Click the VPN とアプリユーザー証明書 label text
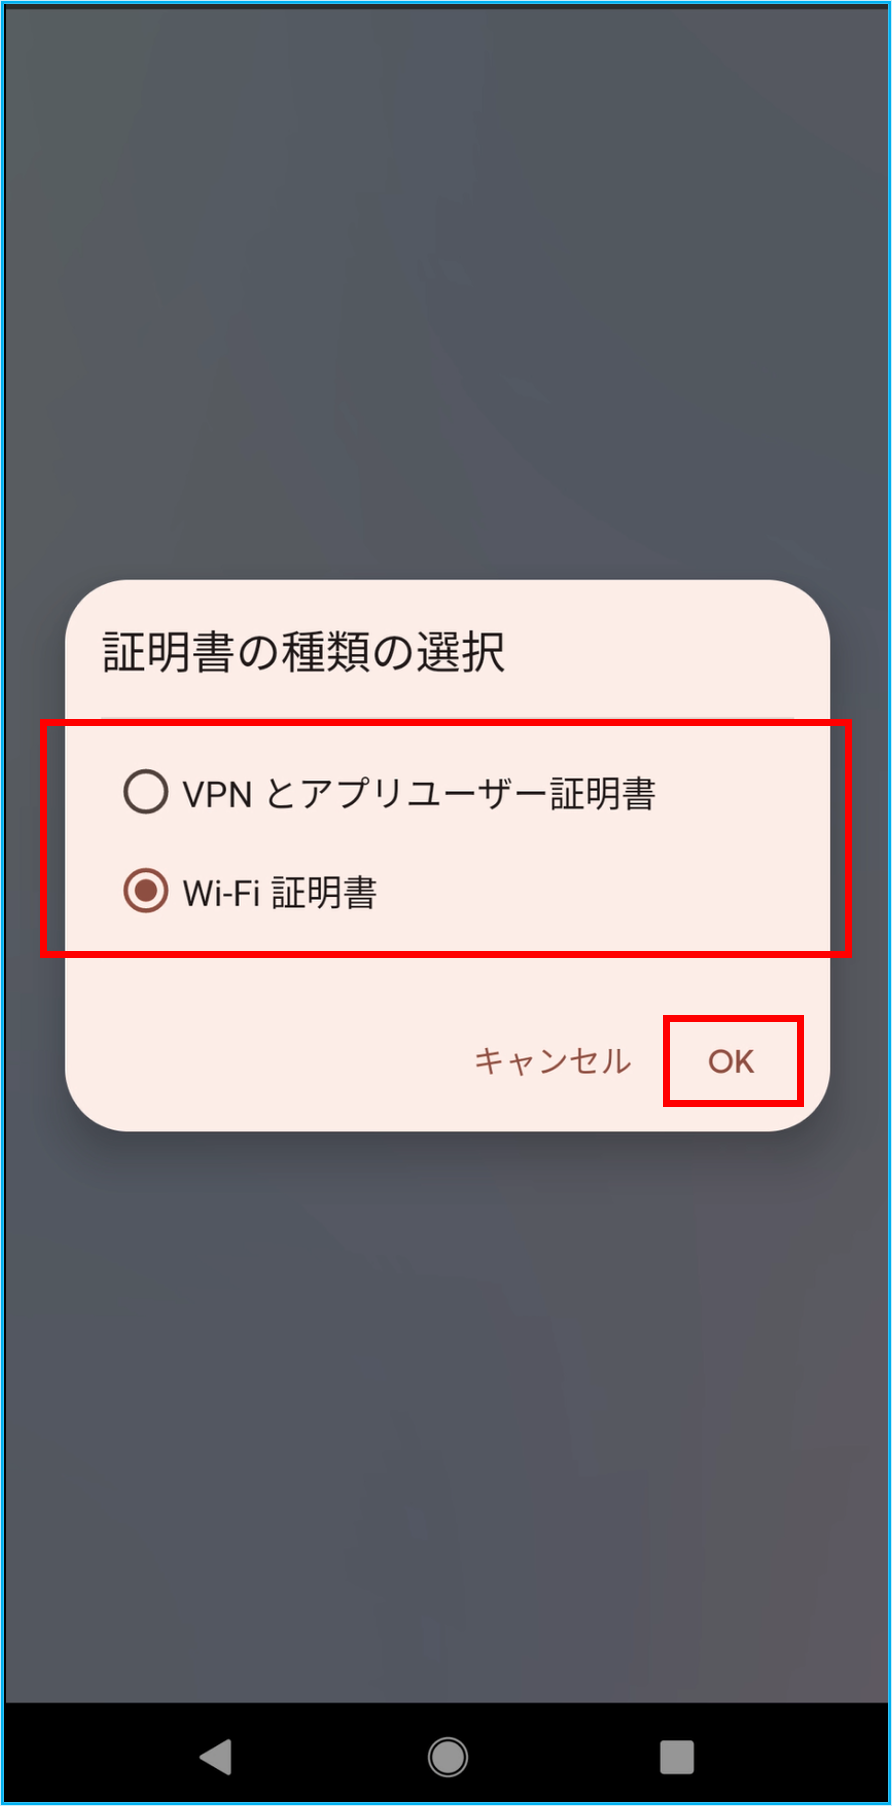 coord(419,794)
